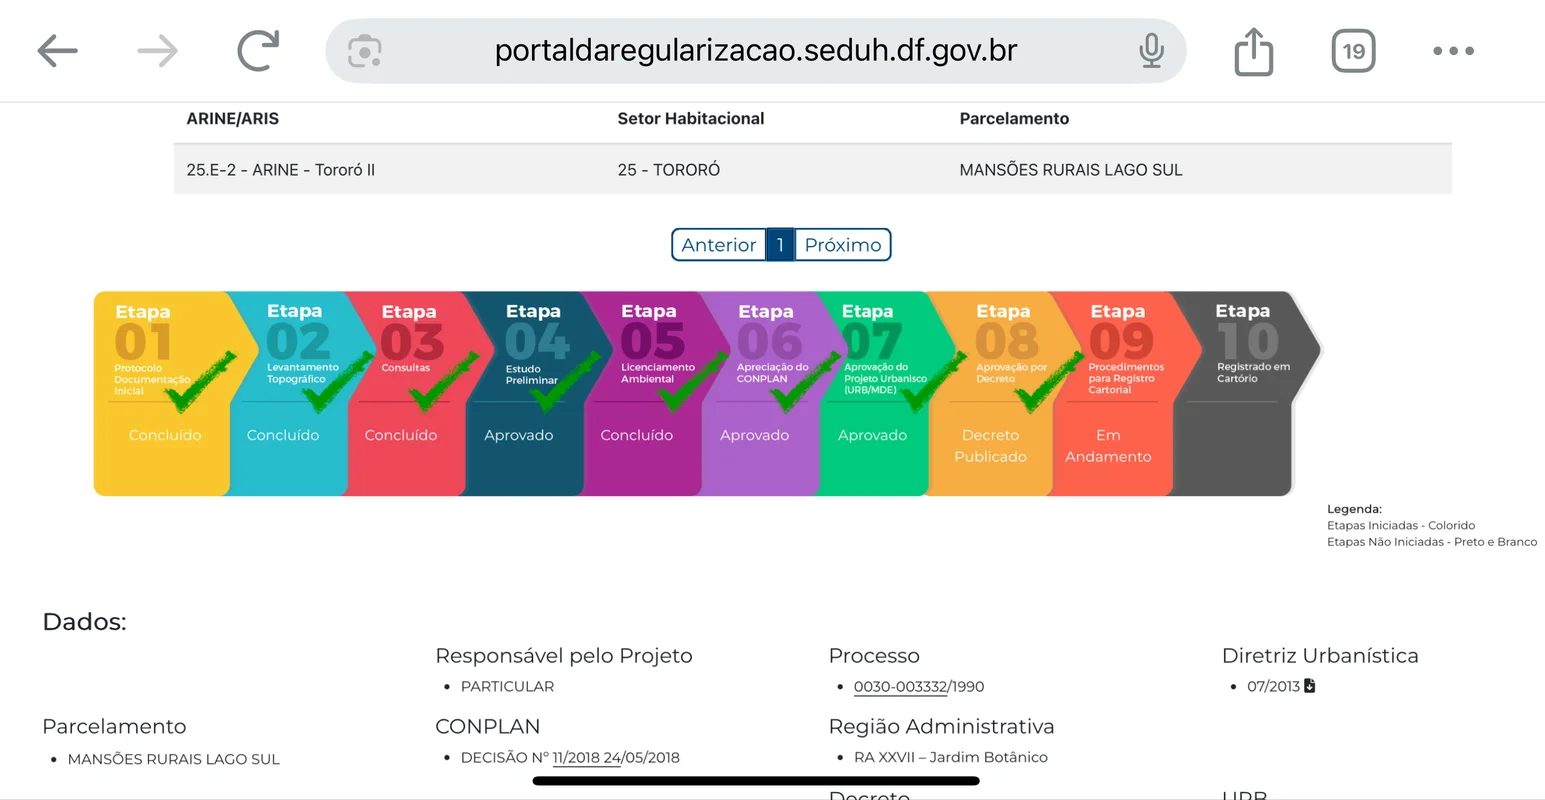1545x800 pixels.
Task: Click the Diretriz Urbanística heading
Action: tap(1320, 656)
